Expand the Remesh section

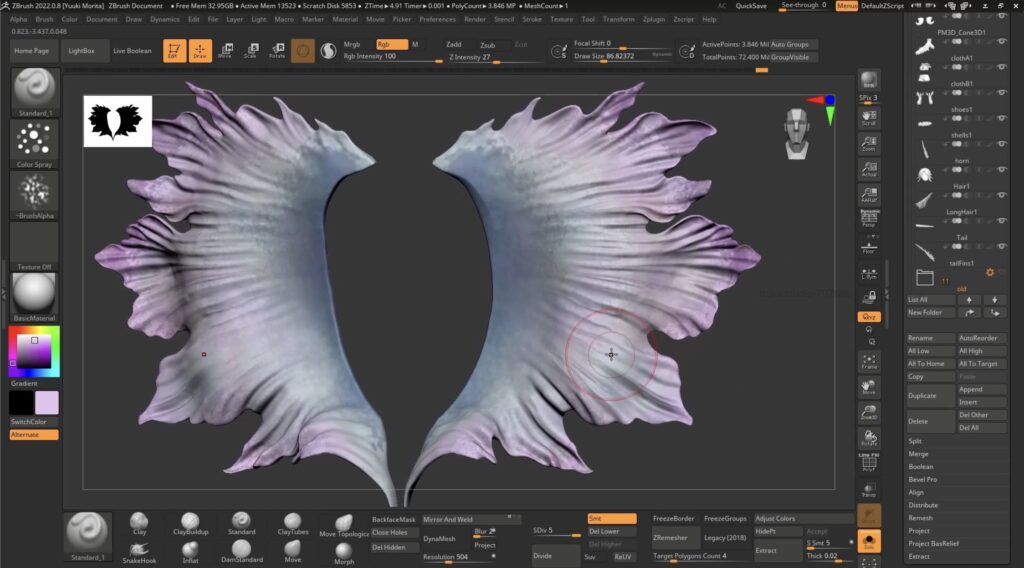click(920, 518)
